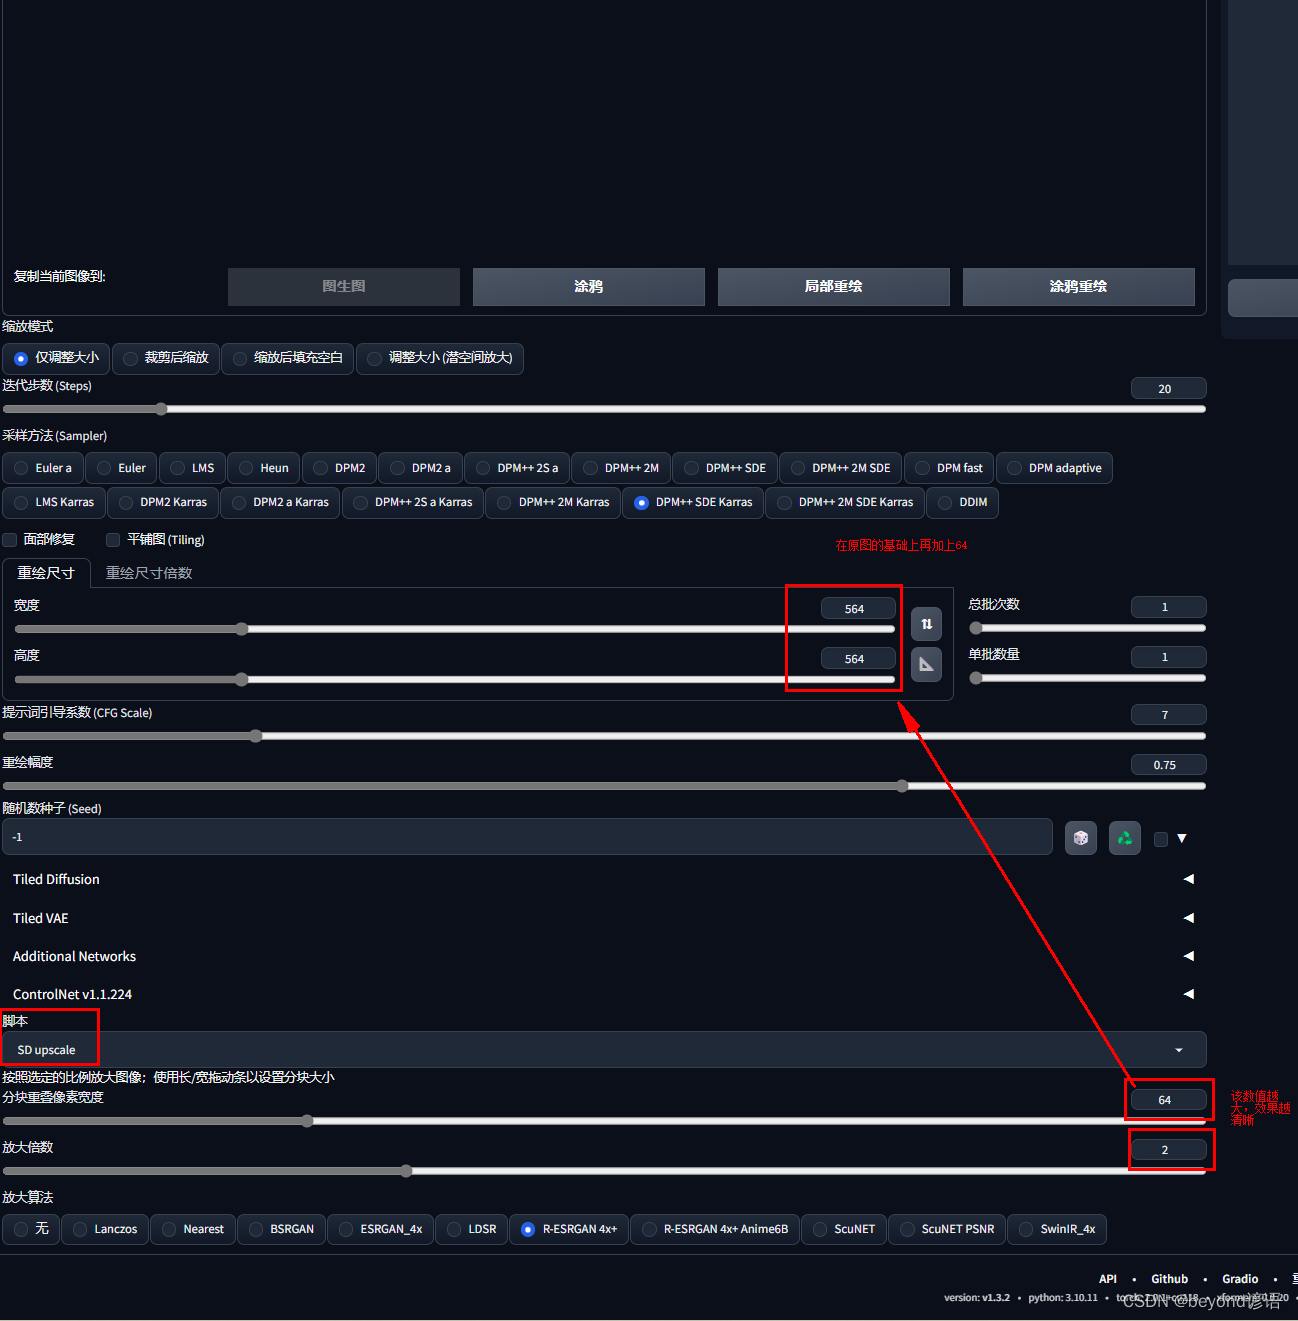Screen dimensions: 1298x1321
Task: Click the 宽度 width slider
Action: (x=455, y=629)
